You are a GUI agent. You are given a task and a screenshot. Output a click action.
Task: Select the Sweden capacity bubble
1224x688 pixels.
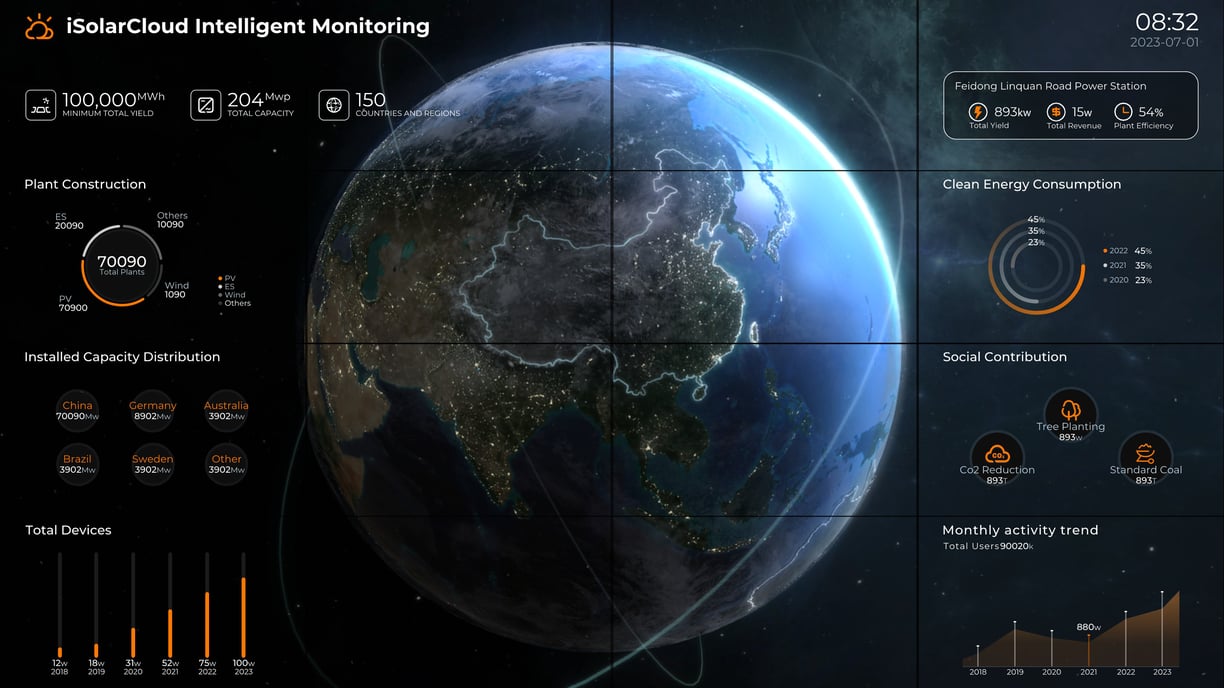pyautogui.click(x=152, y=464)
